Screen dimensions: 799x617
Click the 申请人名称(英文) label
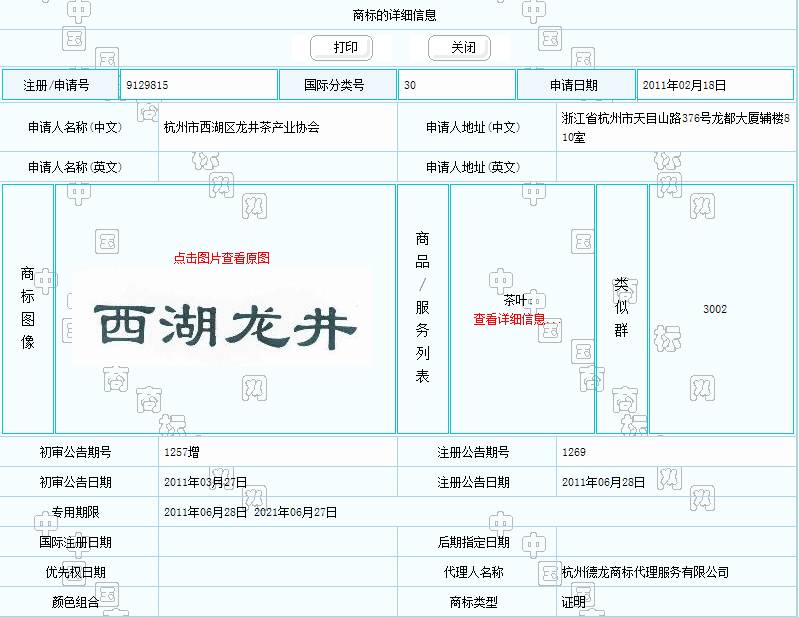[x=75, y=167]
